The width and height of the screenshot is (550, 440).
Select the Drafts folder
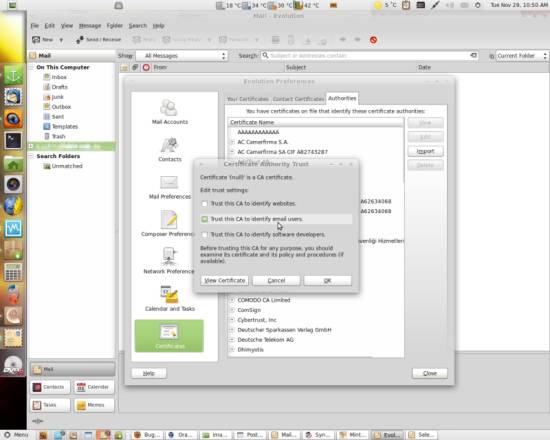pos(59,87)
